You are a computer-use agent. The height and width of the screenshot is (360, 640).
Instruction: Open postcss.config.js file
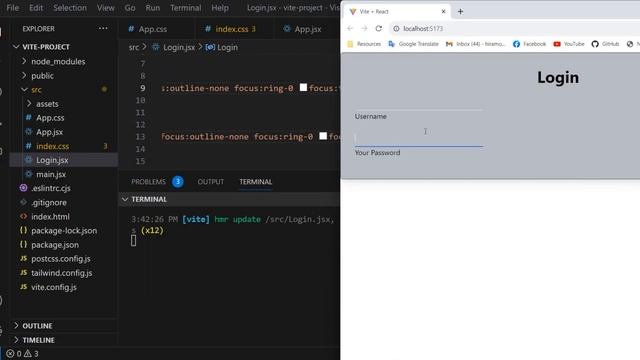61,259
